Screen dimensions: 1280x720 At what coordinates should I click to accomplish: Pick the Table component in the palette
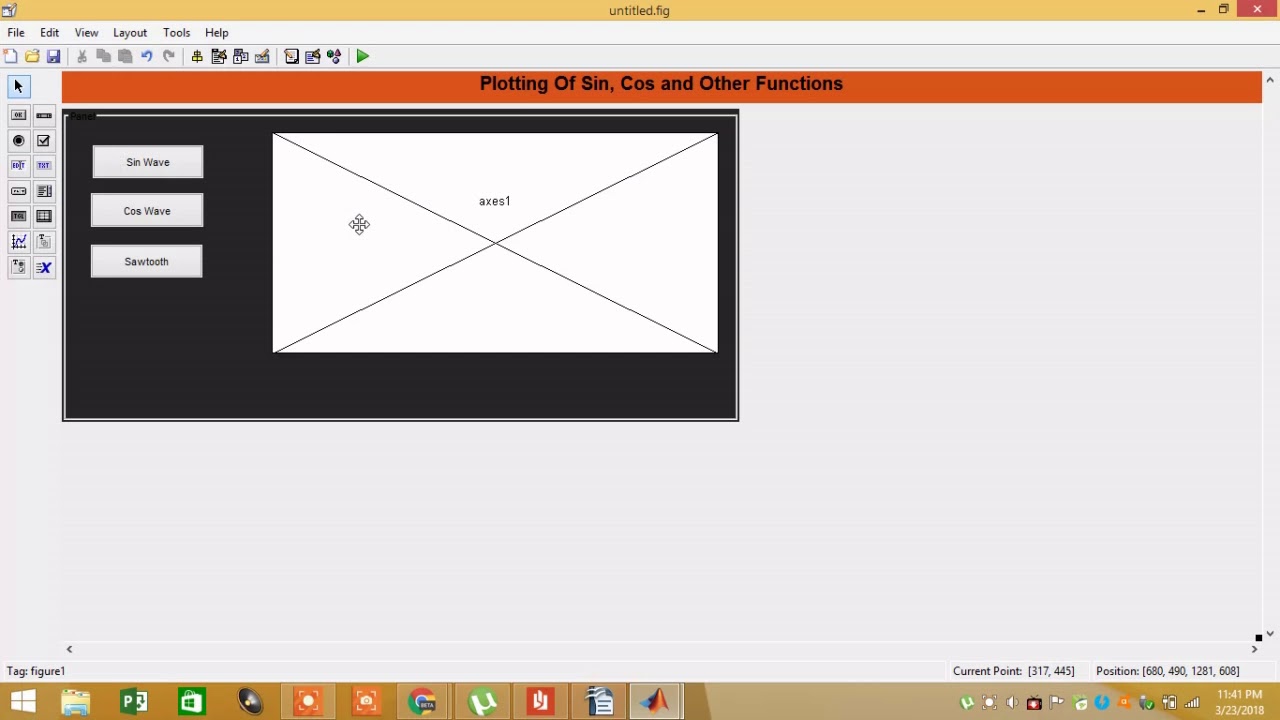(x=44, y=216)
